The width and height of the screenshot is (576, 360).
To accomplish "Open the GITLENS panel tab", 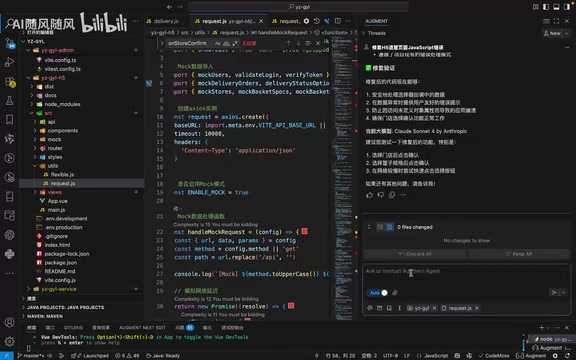I will tap(73, 327).
